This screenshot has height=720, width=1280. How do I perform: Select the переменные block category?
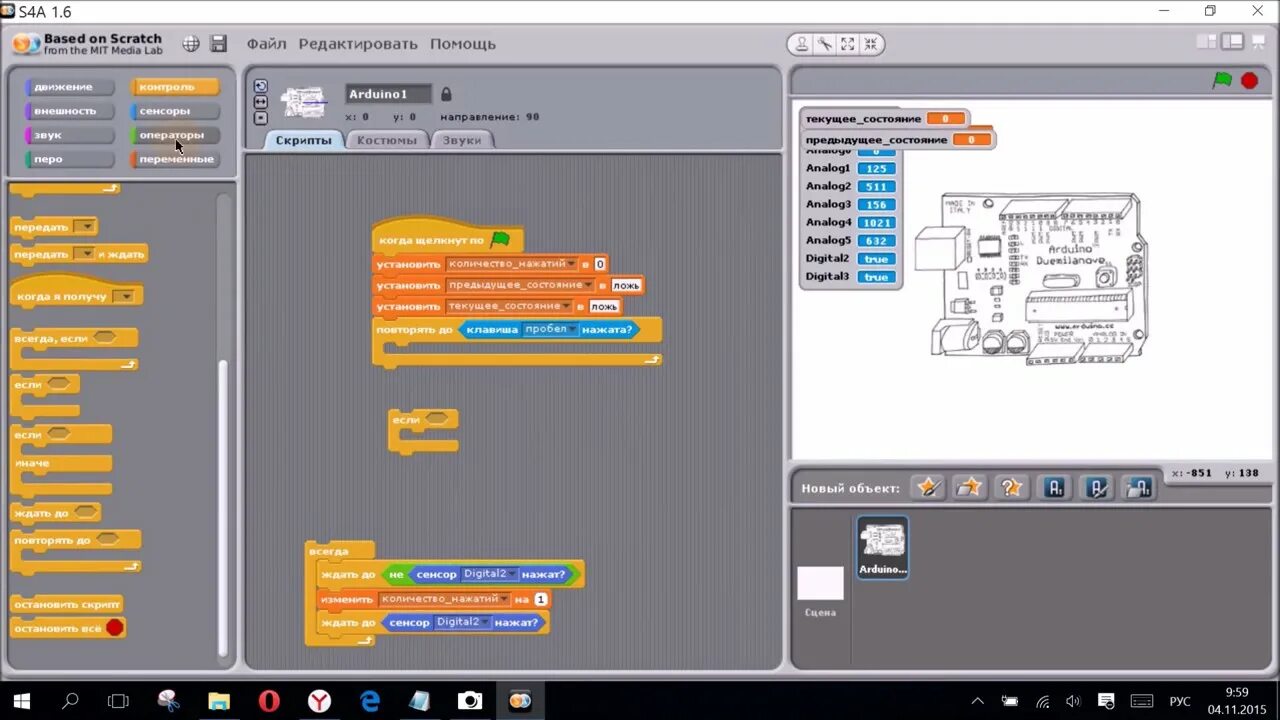point(174,159)
